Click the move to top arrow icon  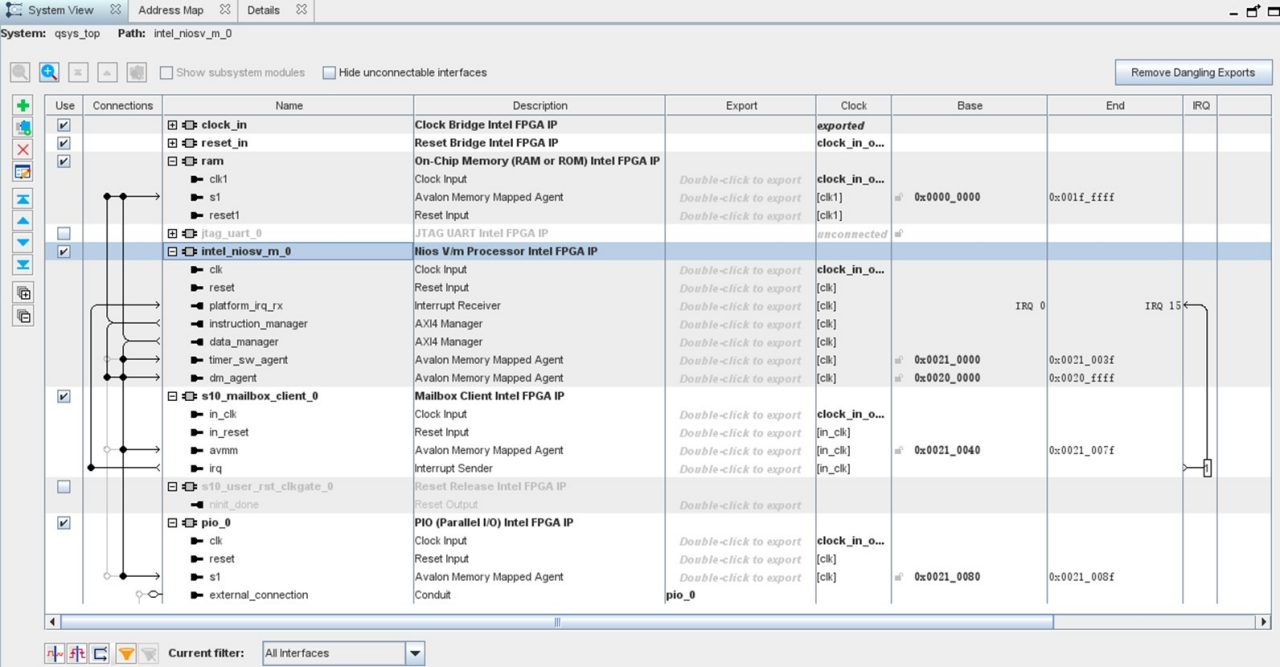point(23,199)
